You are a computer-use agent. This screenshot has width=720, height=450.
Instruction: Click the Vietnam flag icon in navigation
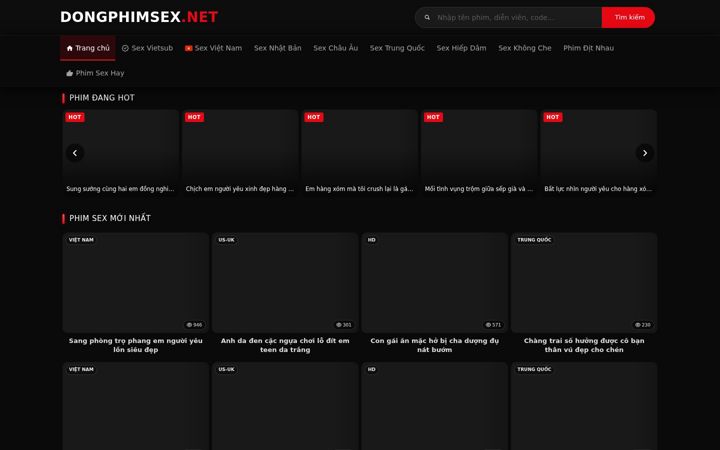click(x=188, y=48)
